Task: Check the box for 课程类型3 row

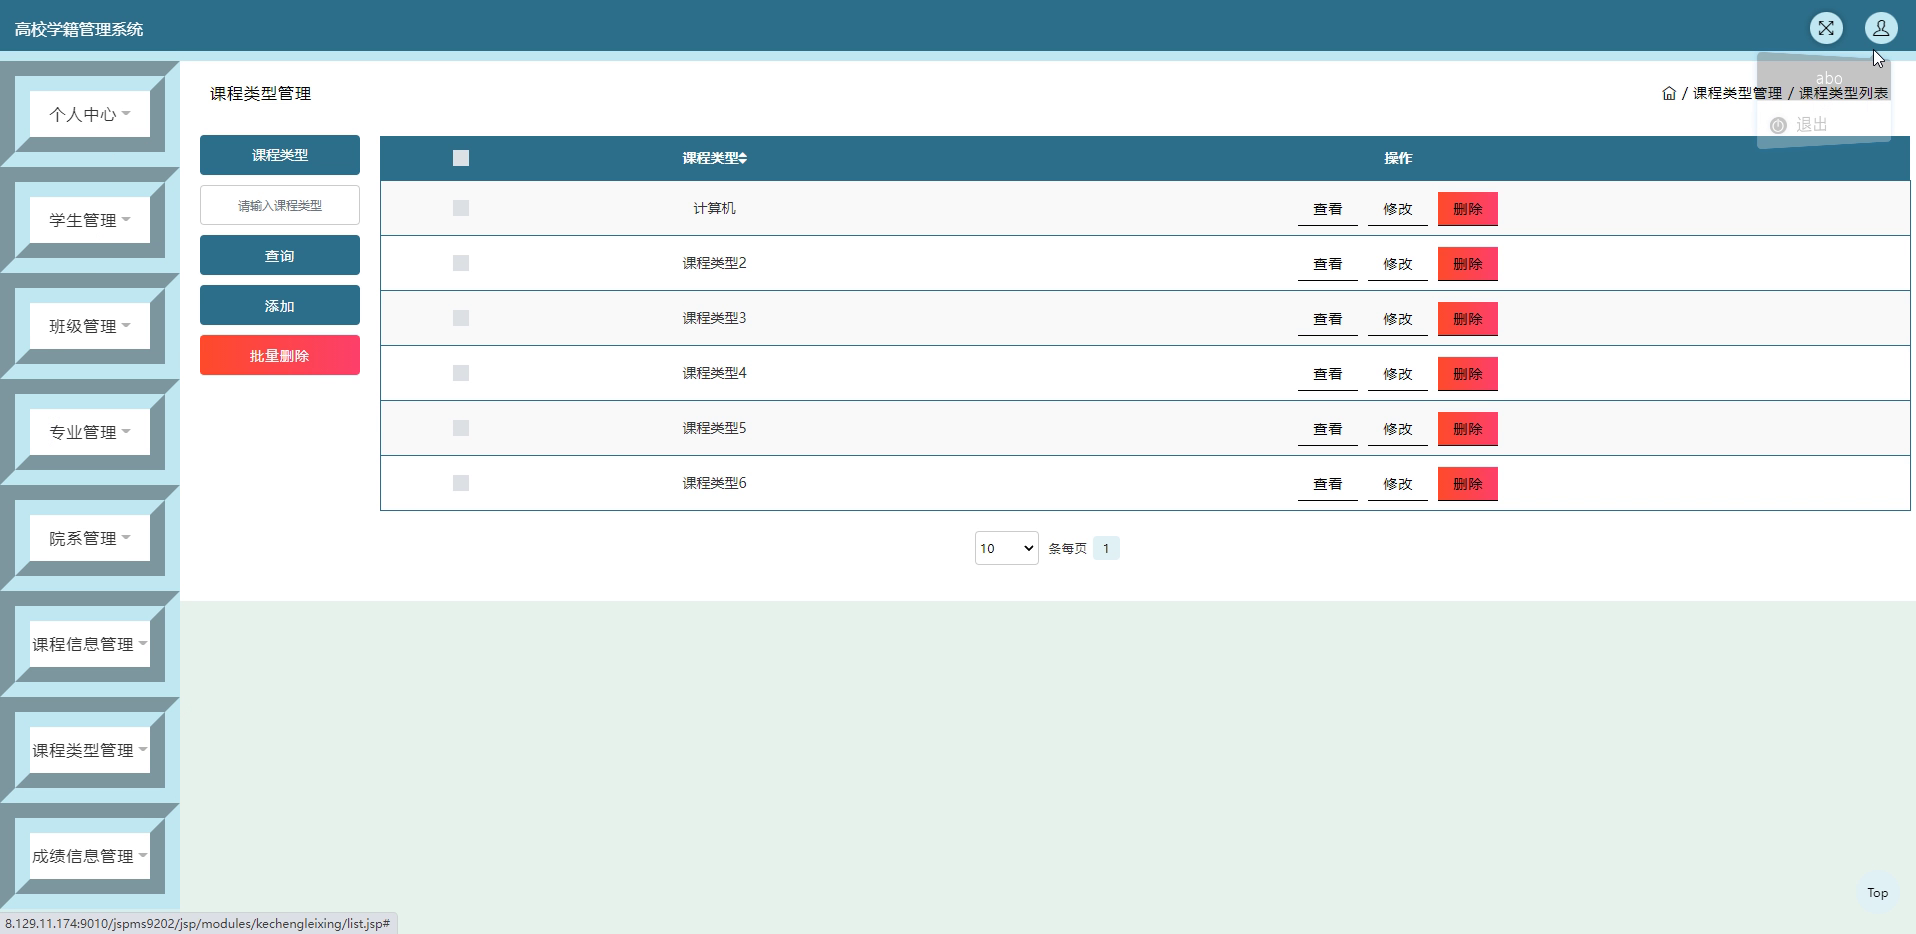Action: click(x=461, y=318)
